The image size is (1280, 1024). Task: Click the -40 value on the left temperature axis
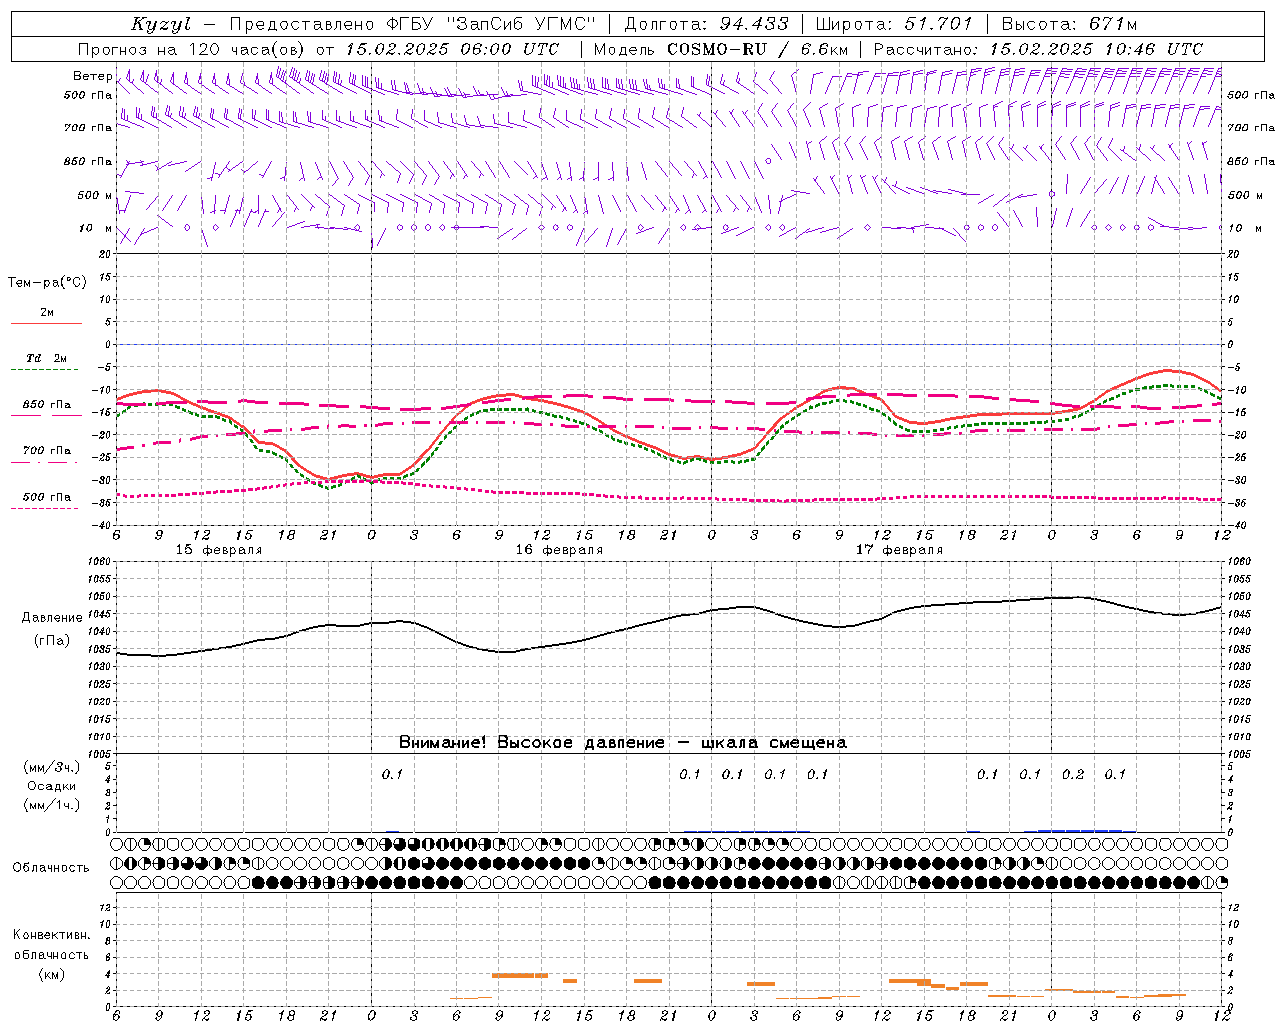tap(103, 525)
